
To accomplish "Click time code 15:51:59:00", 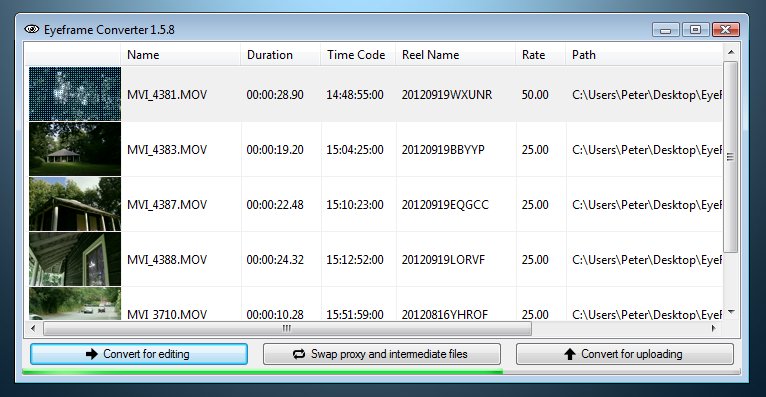I will (355, 314).
